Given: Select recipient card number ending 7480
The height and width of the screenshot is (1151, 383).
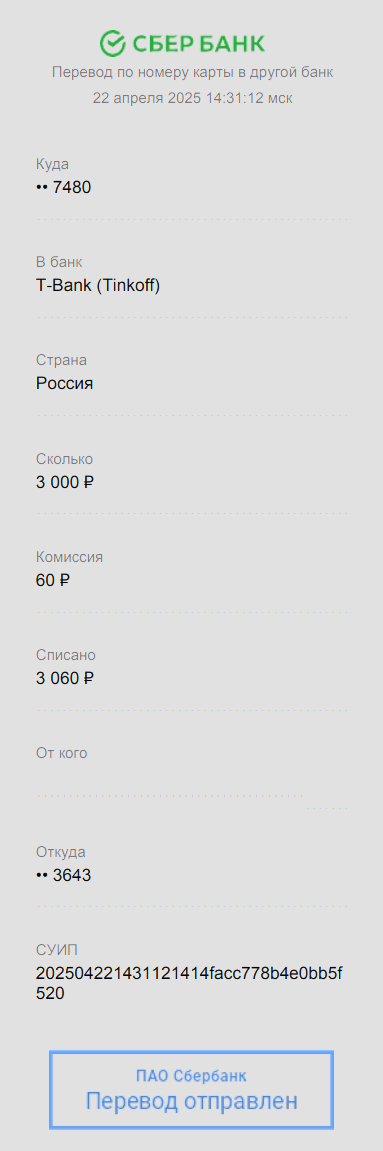Looking at the screenshot, I should 63,187.
